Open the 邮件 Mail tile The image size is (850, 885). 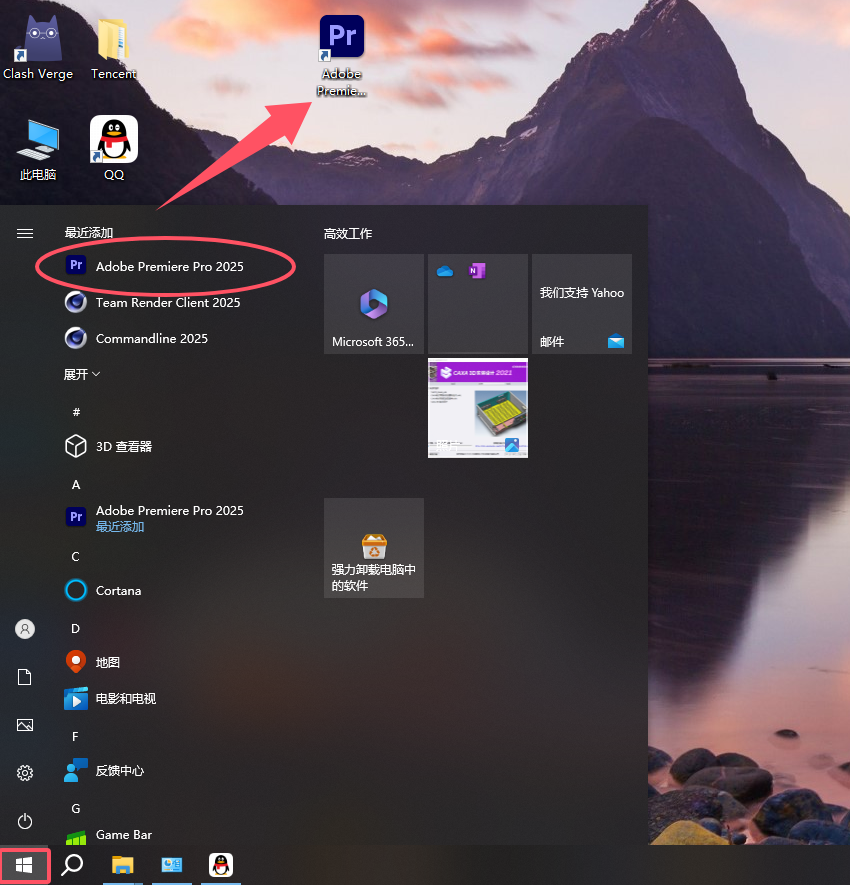[x=582, y=304]
